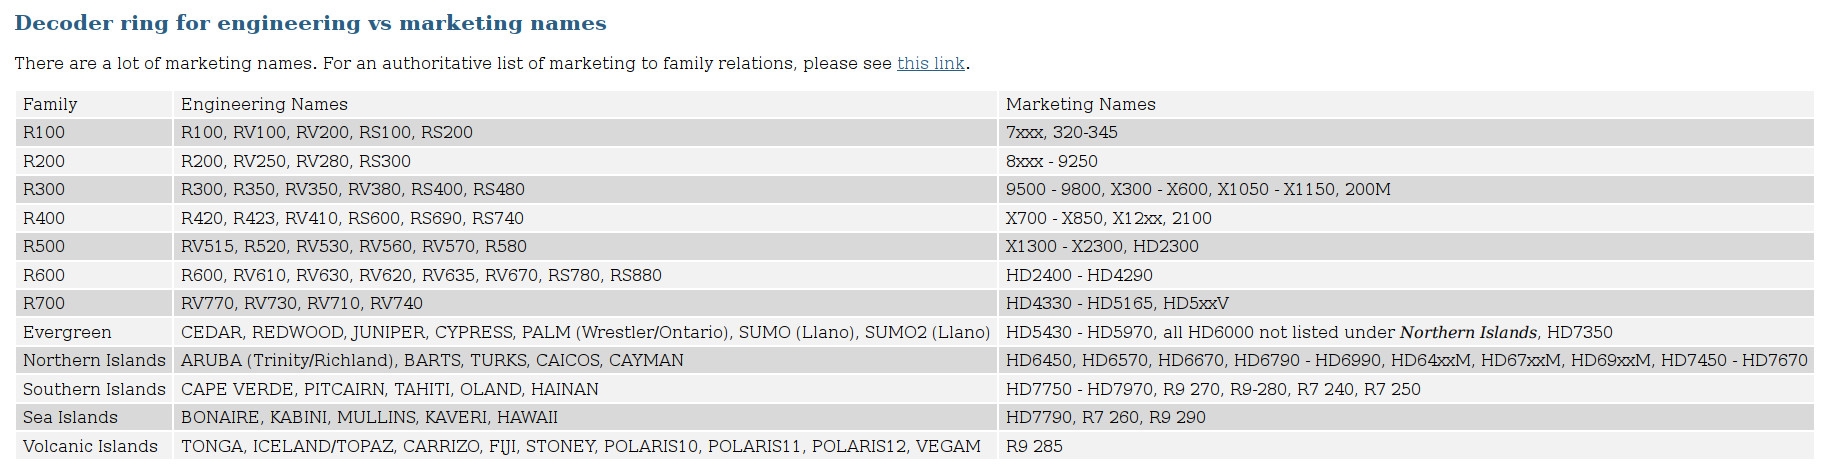Screen dimensions: 1848x476
Task: Click the "Engineering Names" column header
Action: 264,104
